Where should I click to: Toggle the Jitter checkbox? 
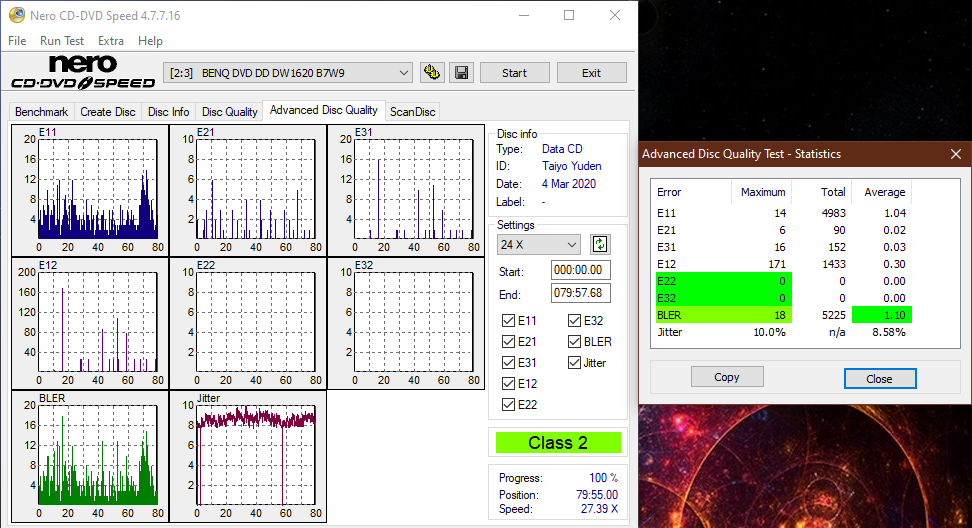[574, 363]
